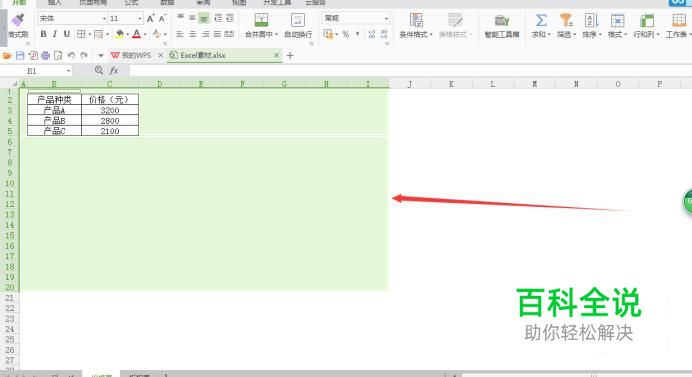Open the font size 11 dropdown
This screenshot has height=377, width=692.
tap(140, 19)
